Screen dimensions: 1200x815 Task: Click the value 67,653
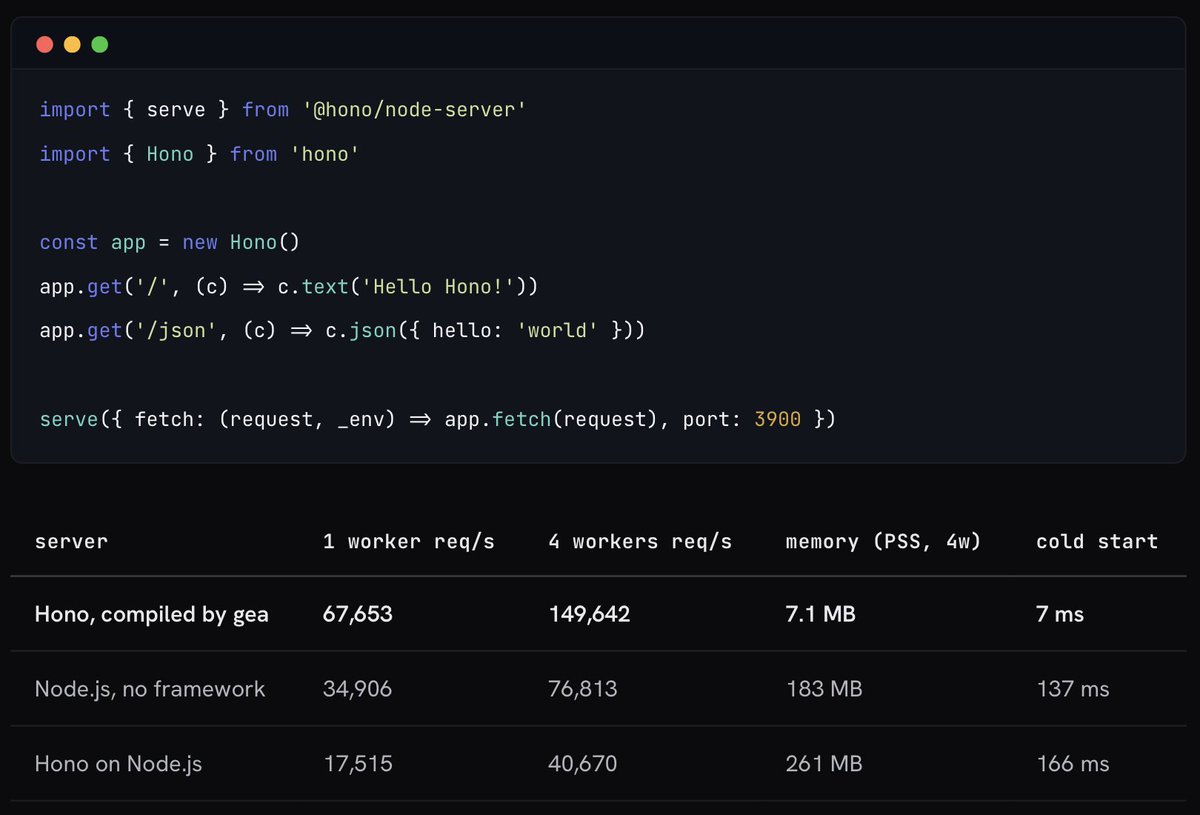tap(358, 615)
